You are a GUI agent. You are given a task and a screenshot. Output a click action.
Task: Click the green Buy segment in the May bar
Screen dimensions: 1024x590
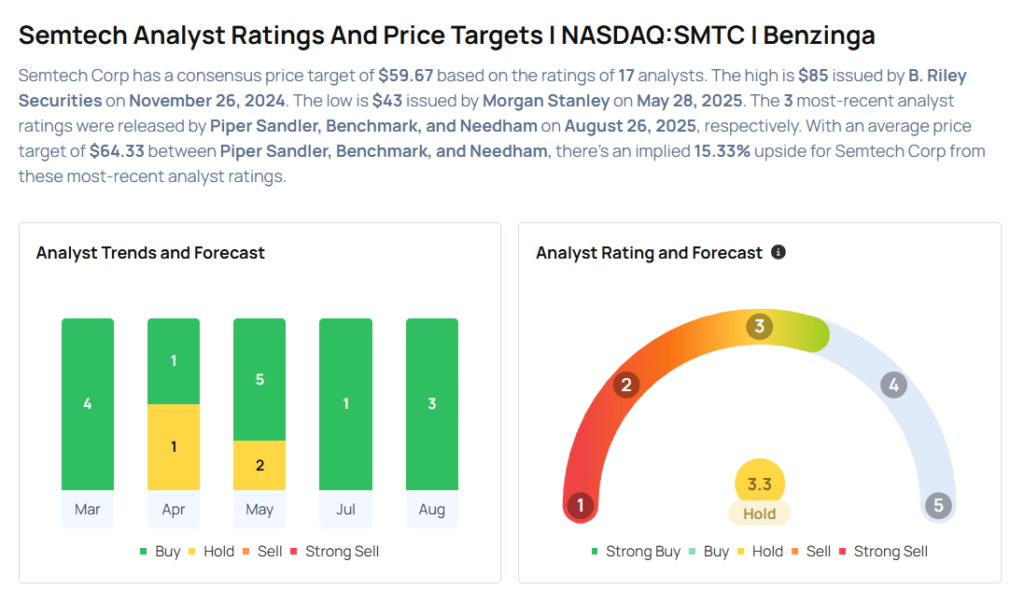point(259,380)
